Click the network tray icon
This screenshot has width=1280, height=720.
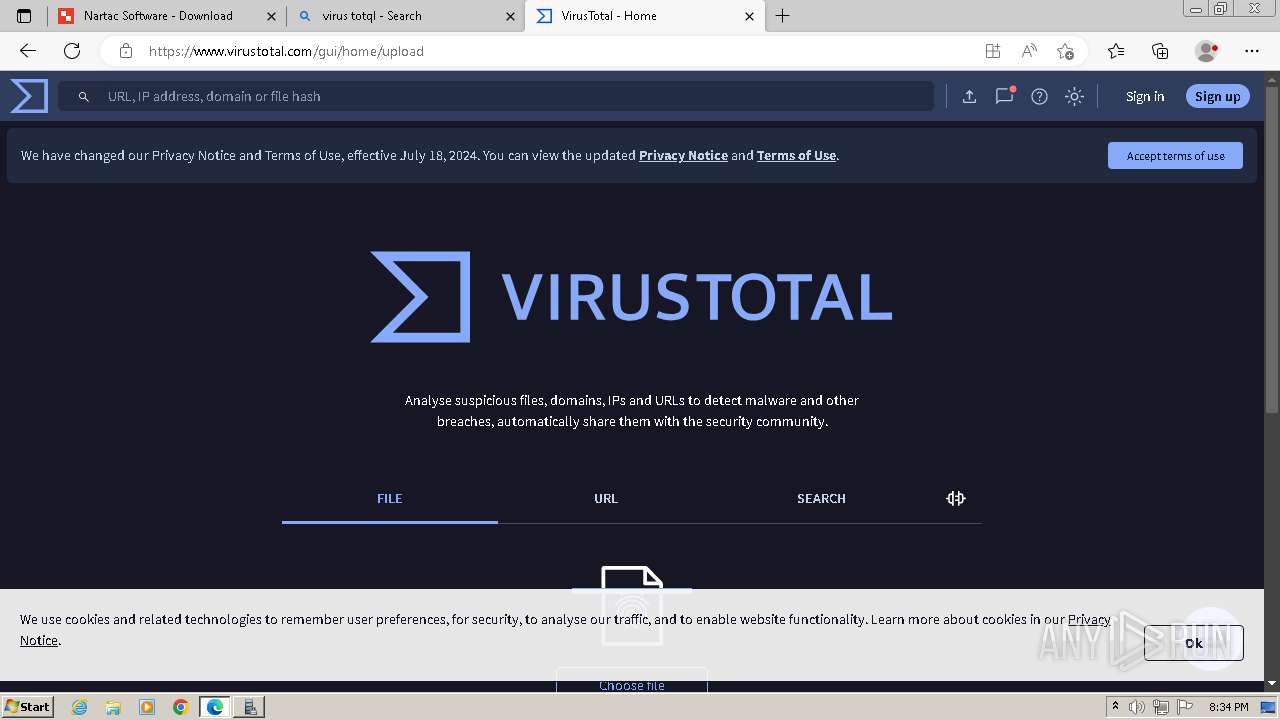(x=1160, y=707)
